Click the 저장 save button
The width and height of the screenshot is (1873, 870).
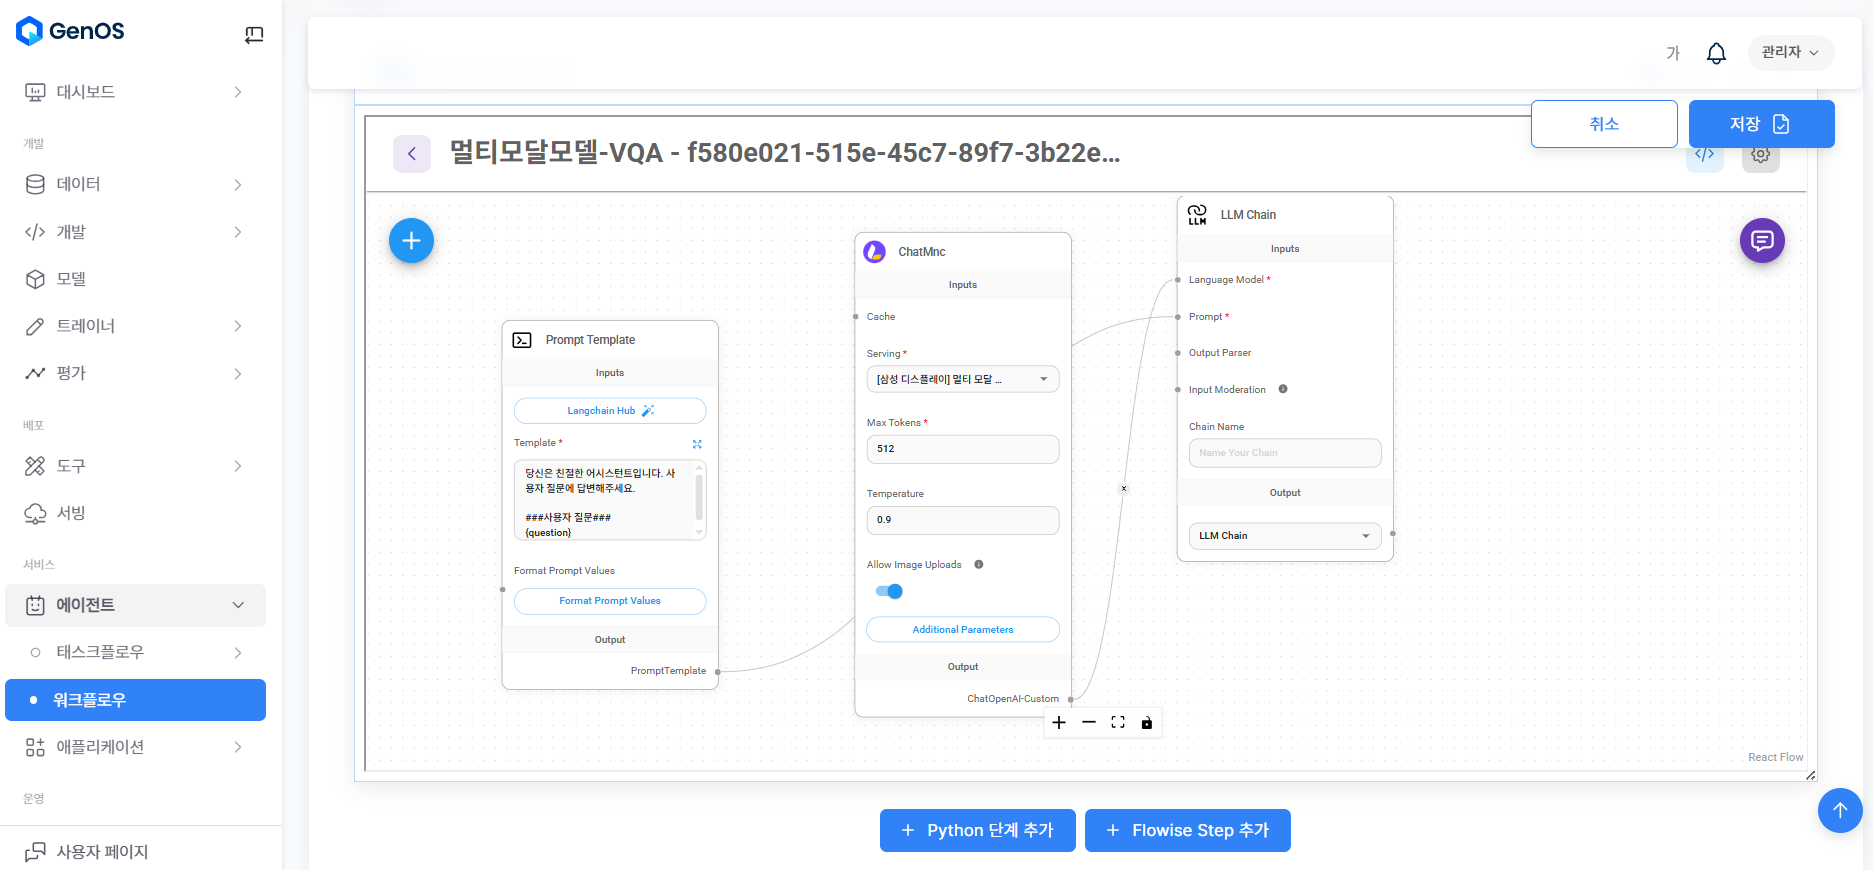[x=1760, y=124]
